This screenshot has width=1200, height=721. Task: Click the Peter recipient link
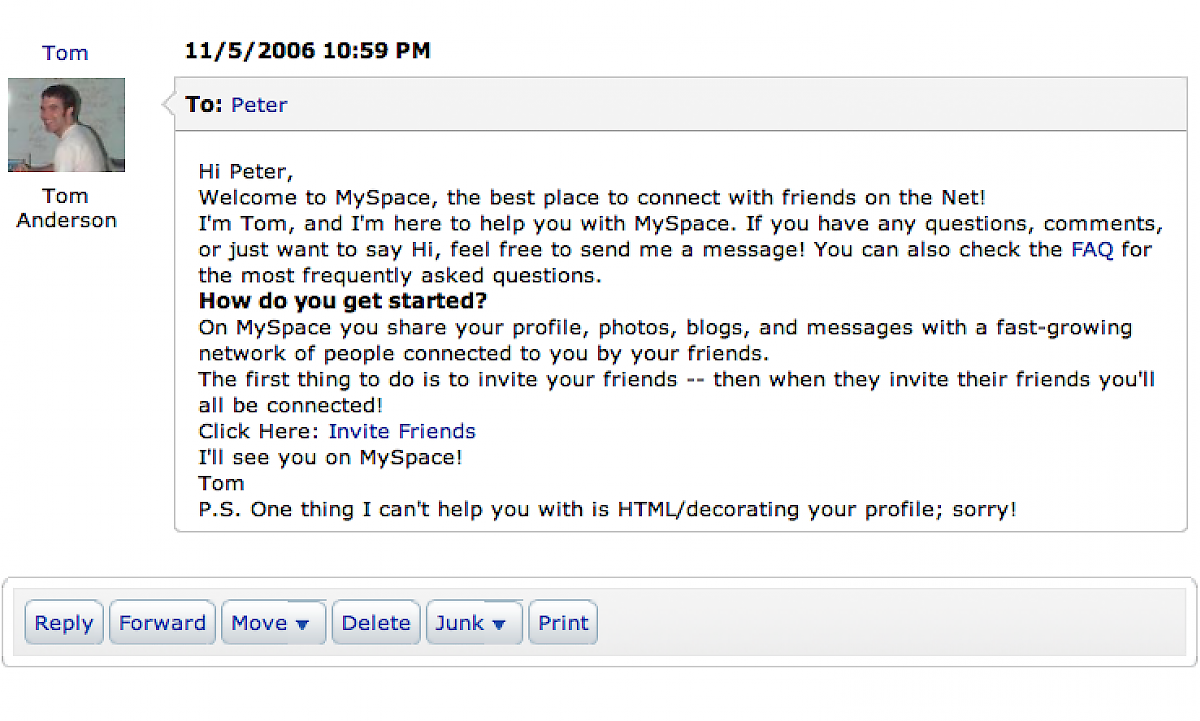[259, 105]
